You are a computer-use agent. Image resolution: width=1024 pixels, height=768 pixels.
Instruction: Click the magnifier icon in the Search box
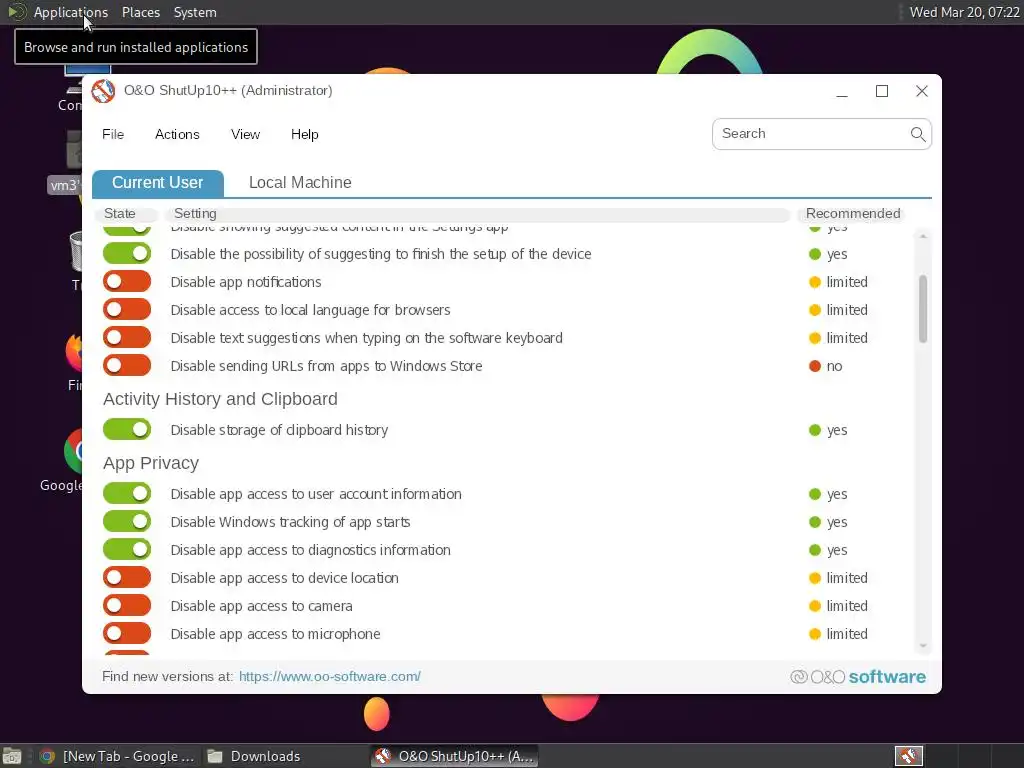tap(918, 134)
